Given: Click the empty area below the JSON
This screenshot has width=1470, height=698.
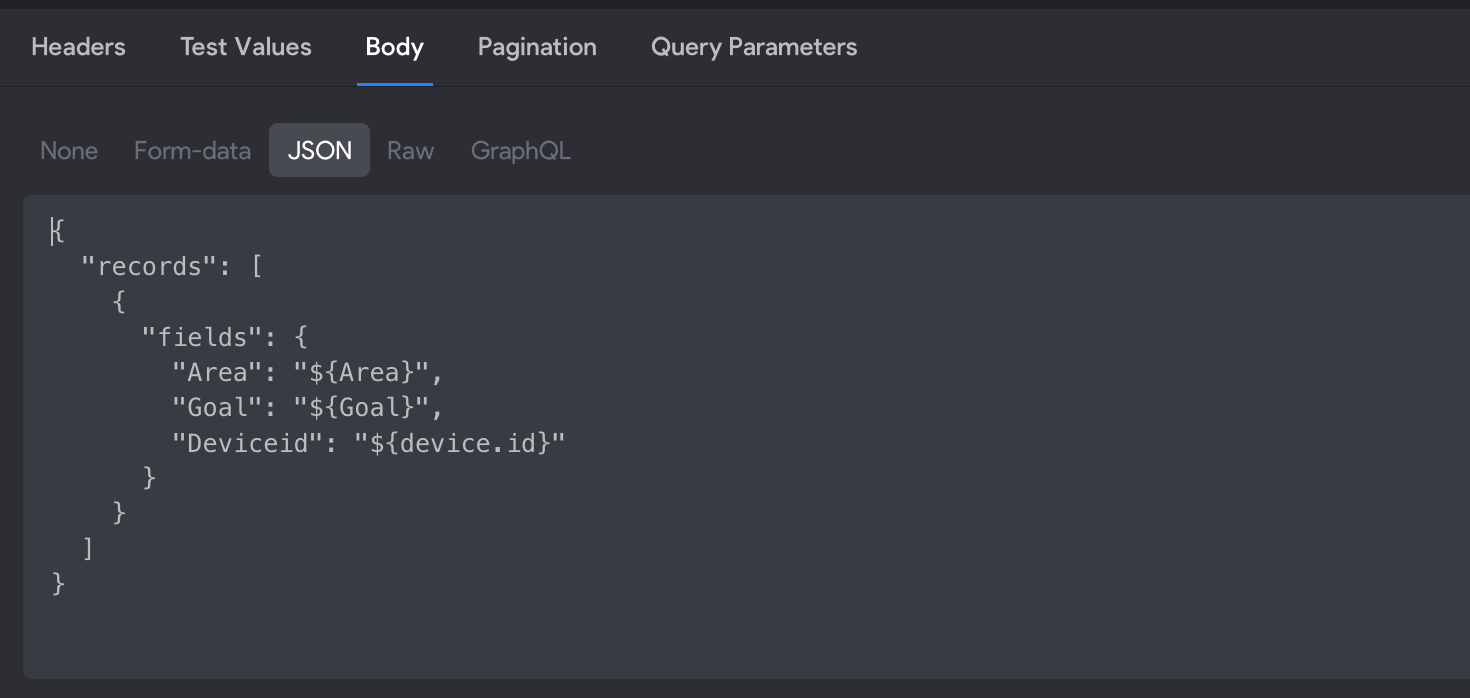Looking at the screenshot, I should [745, 635].
